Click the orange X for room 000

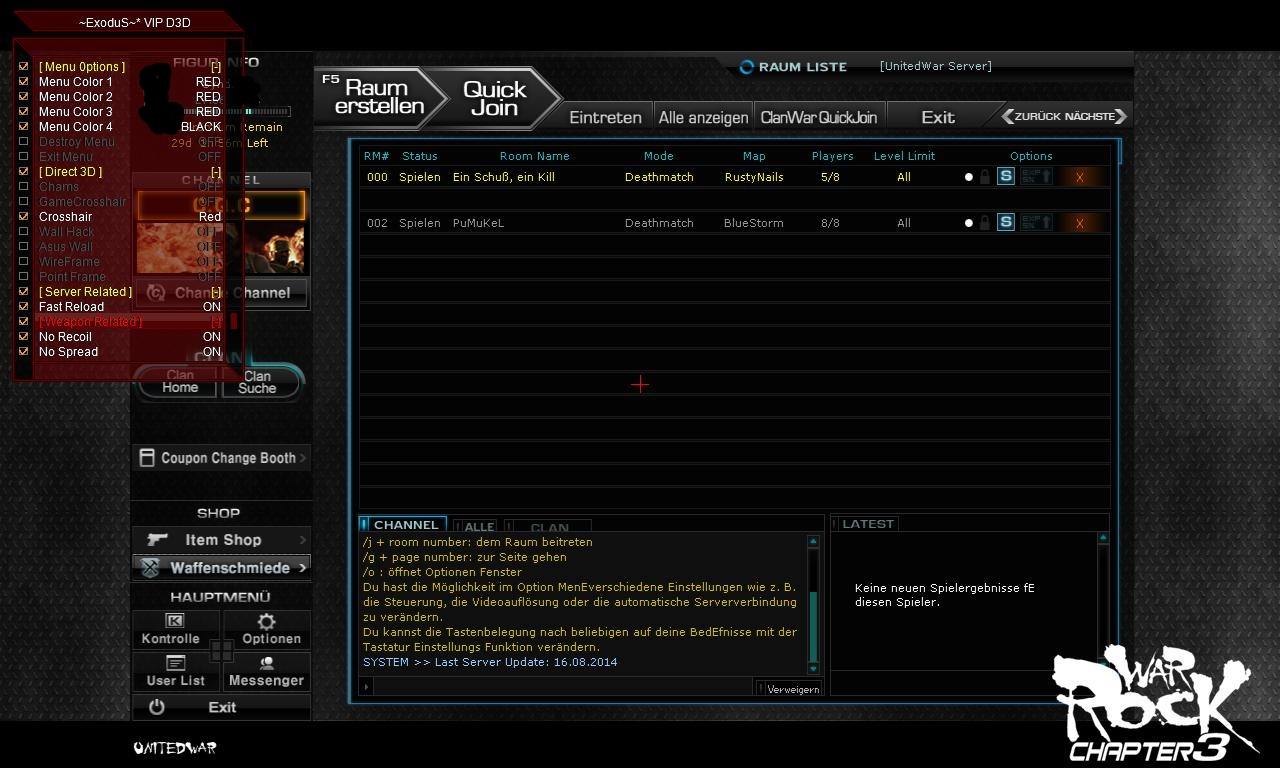pyautogui.click(x=1079, y=177)
